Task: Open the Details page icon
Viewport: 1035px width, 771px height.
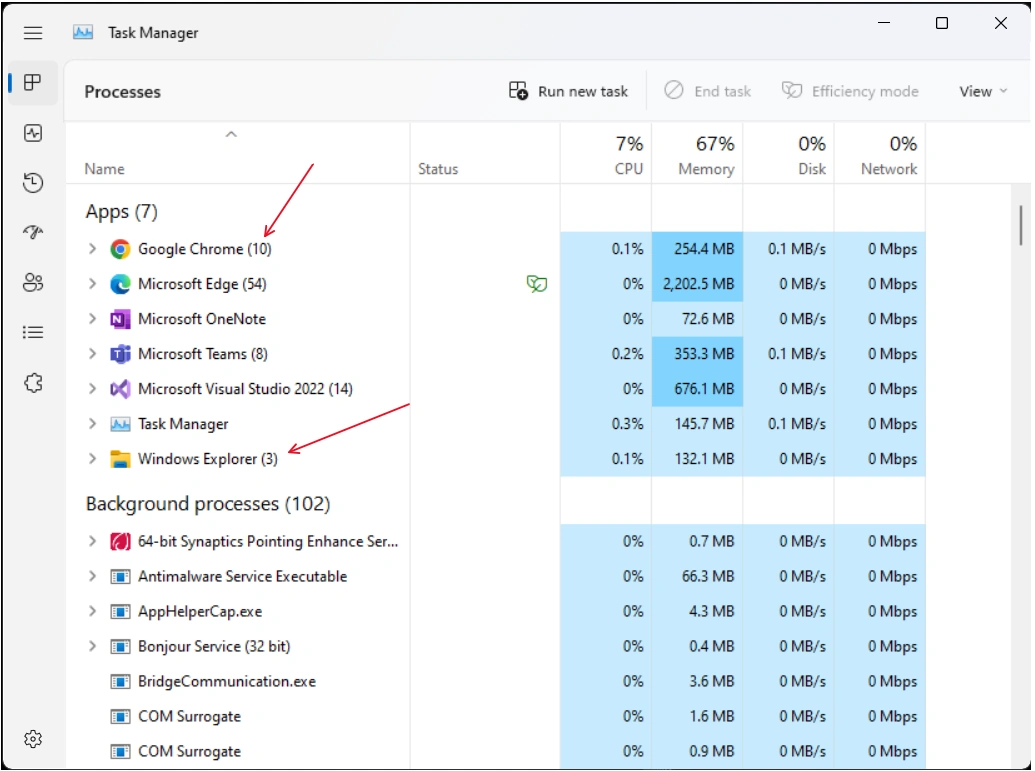Action: click(32, 332)
